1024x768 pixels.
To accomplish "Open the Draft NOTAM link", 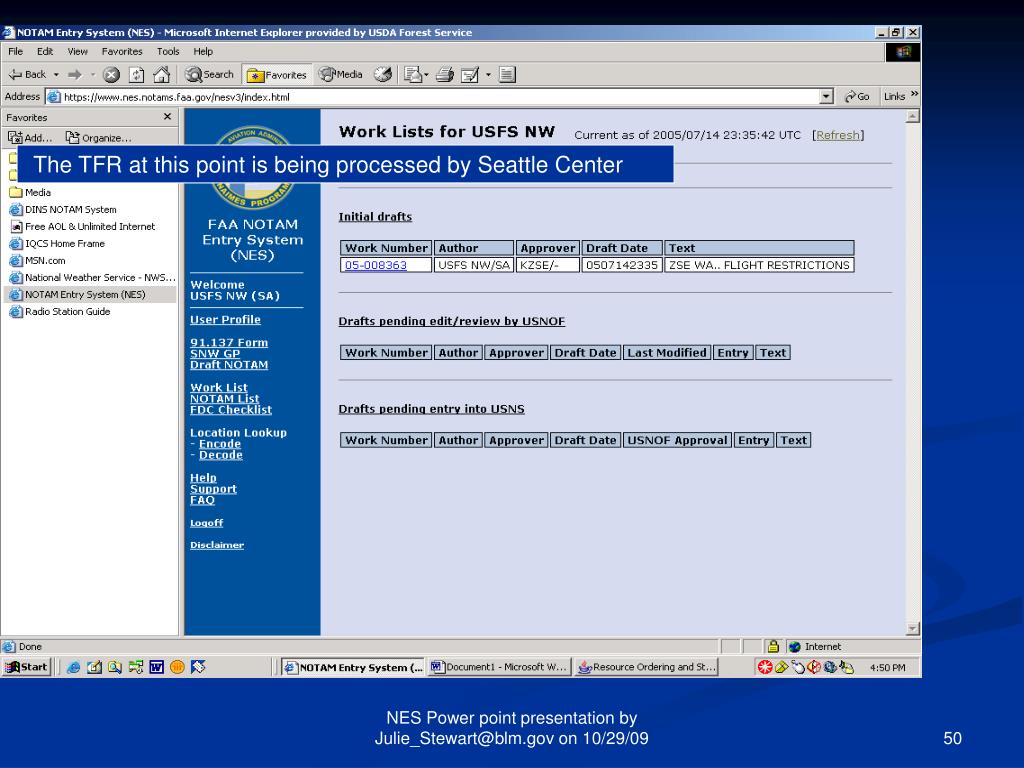I will click(229, 364).
